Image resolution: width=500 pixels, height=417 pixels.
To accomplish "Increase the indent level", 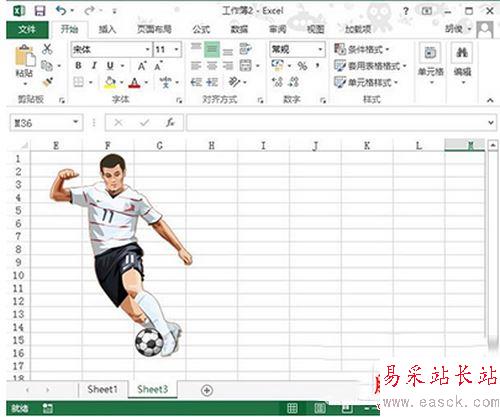I will pyautogui.click(x=212, y=82).
